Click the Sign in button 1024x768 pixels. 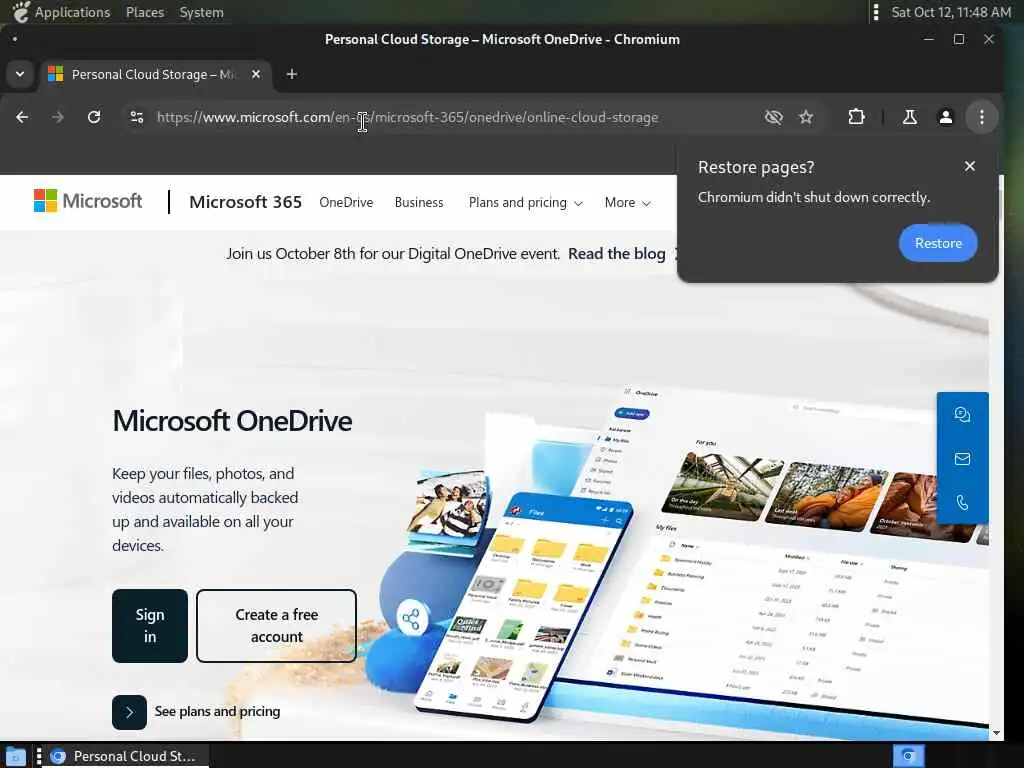coord(150,626)
